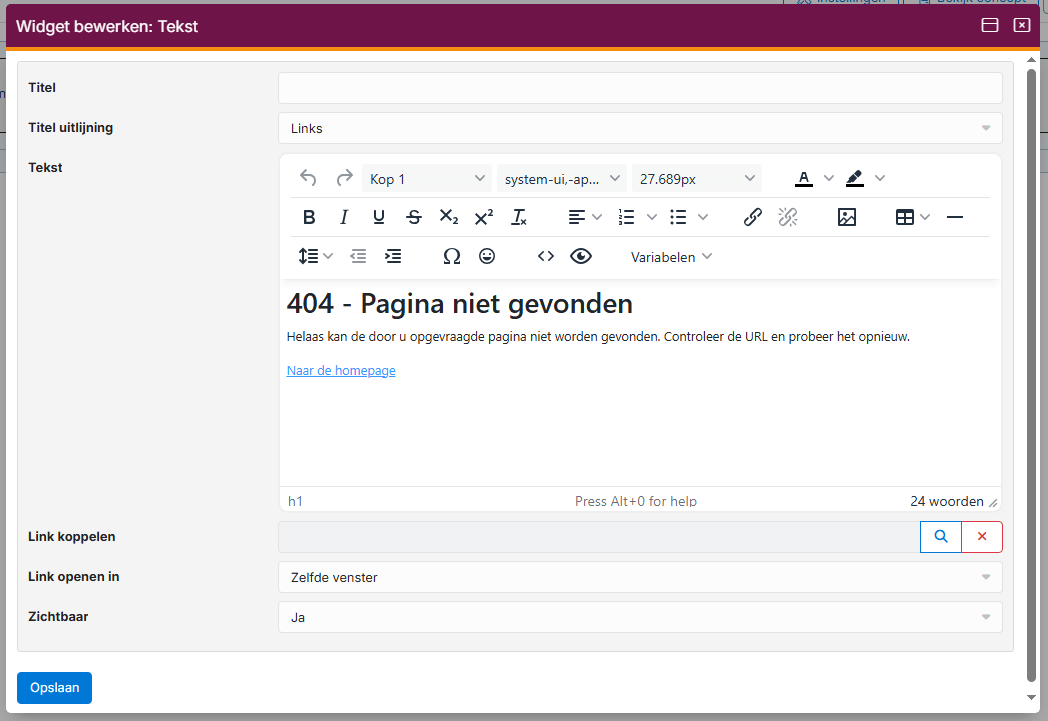Open the emoji picker icon
This screenshot has width=1048, height=721.
(x=487, y=256)
